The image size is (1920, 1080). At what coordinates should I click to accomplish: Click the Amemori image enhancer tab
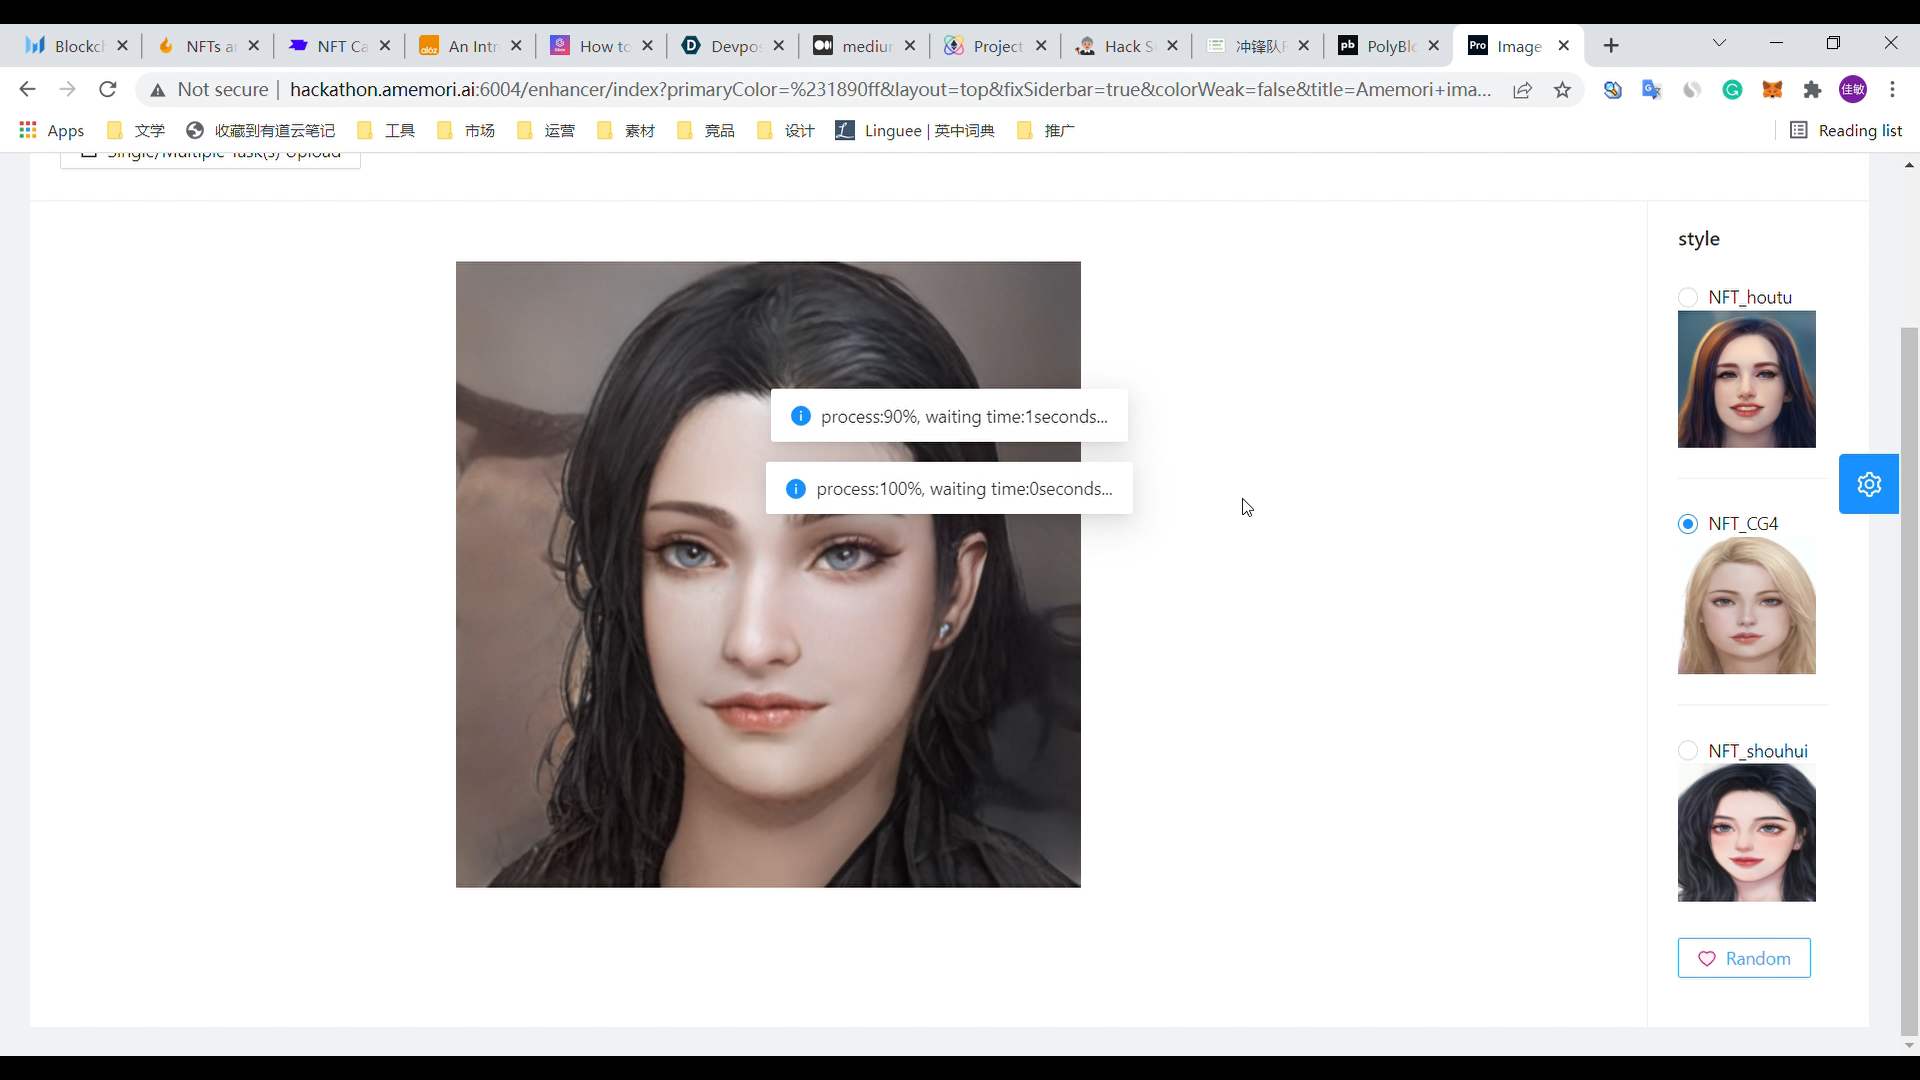[1520, 46]
